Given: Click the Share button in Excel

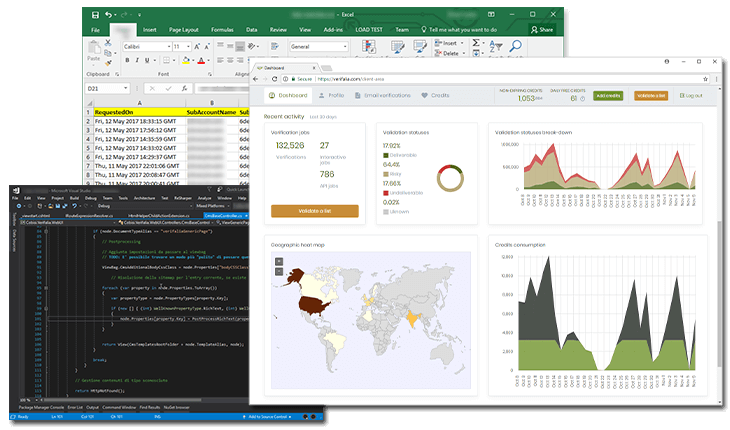Looking at the screenshot, I should (540, 30).
